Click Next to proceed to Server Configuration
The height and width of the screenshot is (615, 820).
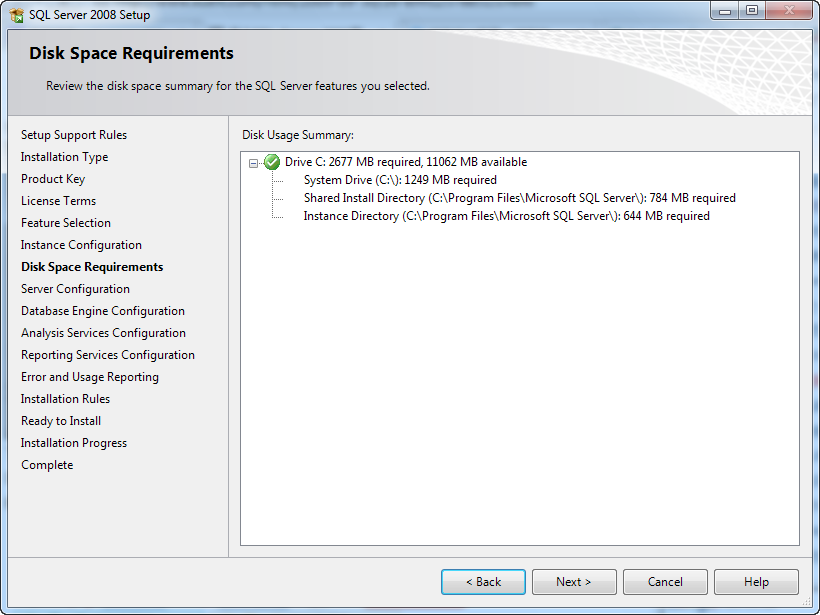pos(574,581)
